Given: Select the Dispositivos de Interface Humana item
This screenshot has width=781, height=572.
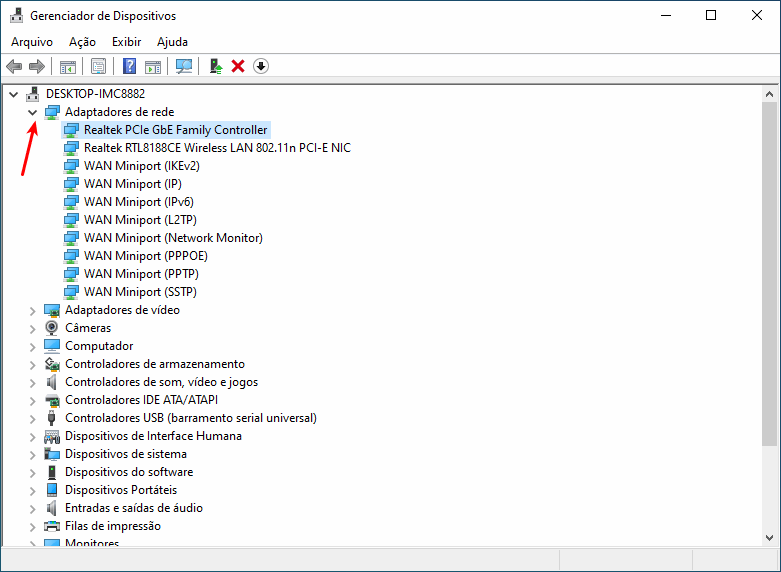Looking at the screenshot, I should click(153, 436).
